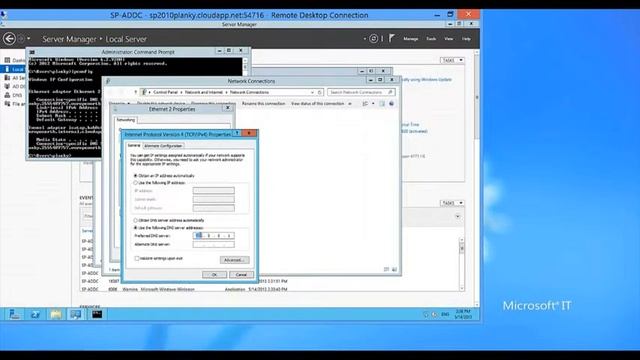
Task: Select File and Storage Services icon
Action: click(x=7, y=104)
